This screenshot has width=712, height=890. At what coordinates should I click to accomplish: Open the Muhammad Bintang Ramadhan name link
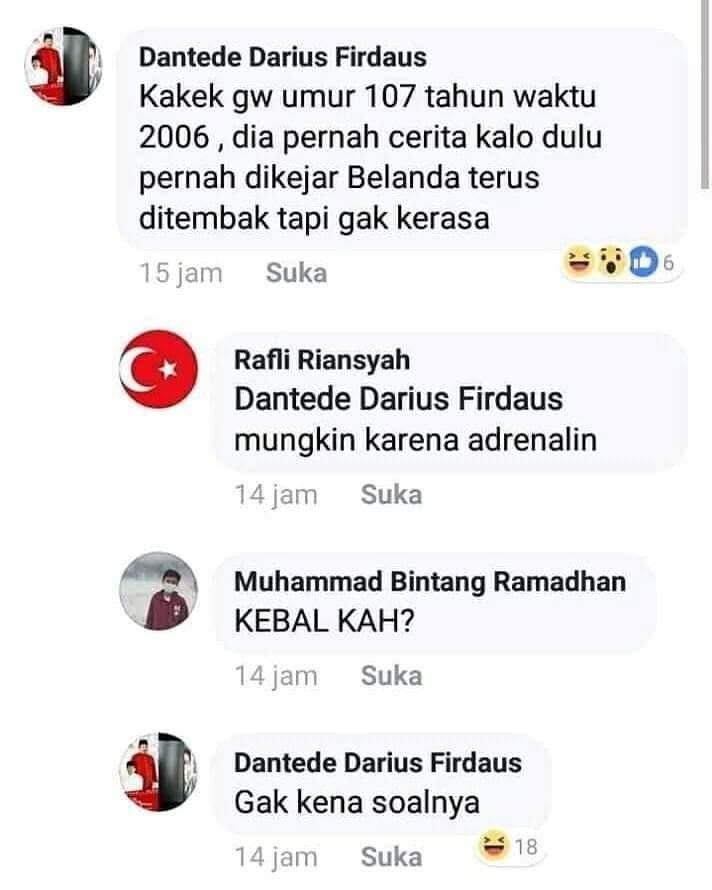430,582
